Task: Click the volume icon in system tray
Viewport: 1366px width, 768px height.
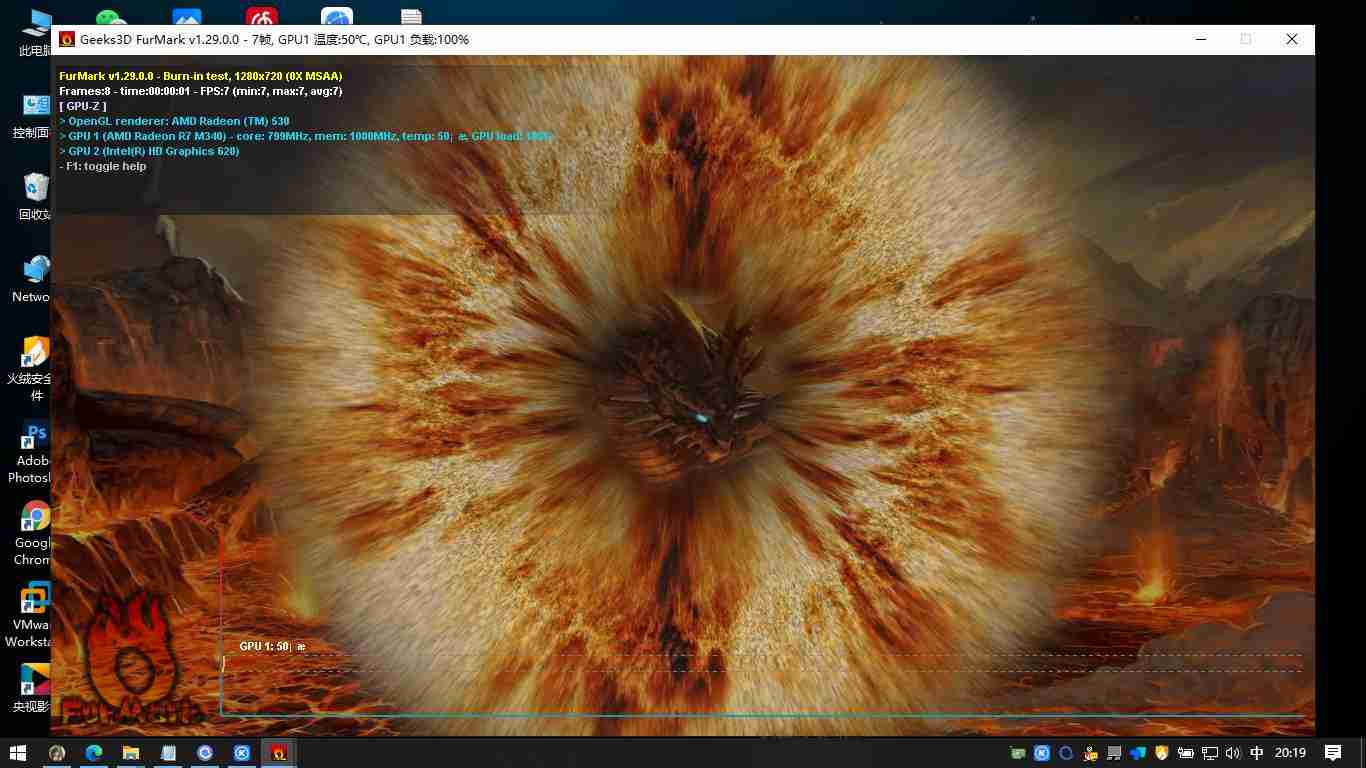Action: [1232, 753]
